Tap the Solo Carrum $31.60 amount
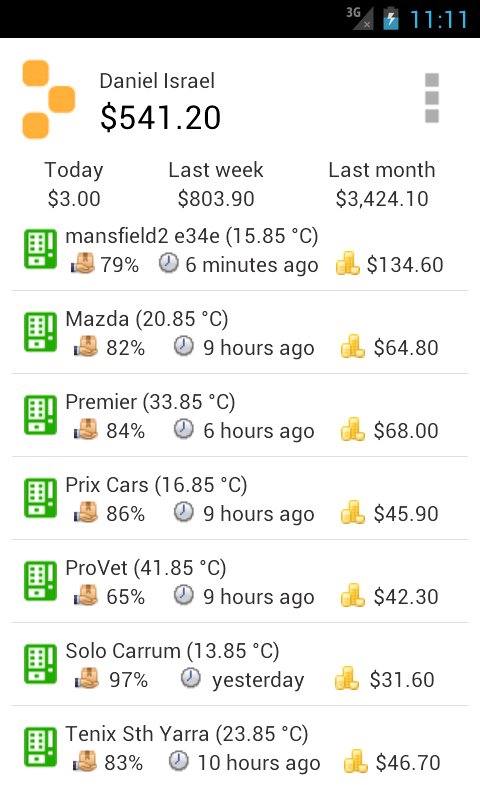This screenshot has width=480, height=800. coord(402,680)
